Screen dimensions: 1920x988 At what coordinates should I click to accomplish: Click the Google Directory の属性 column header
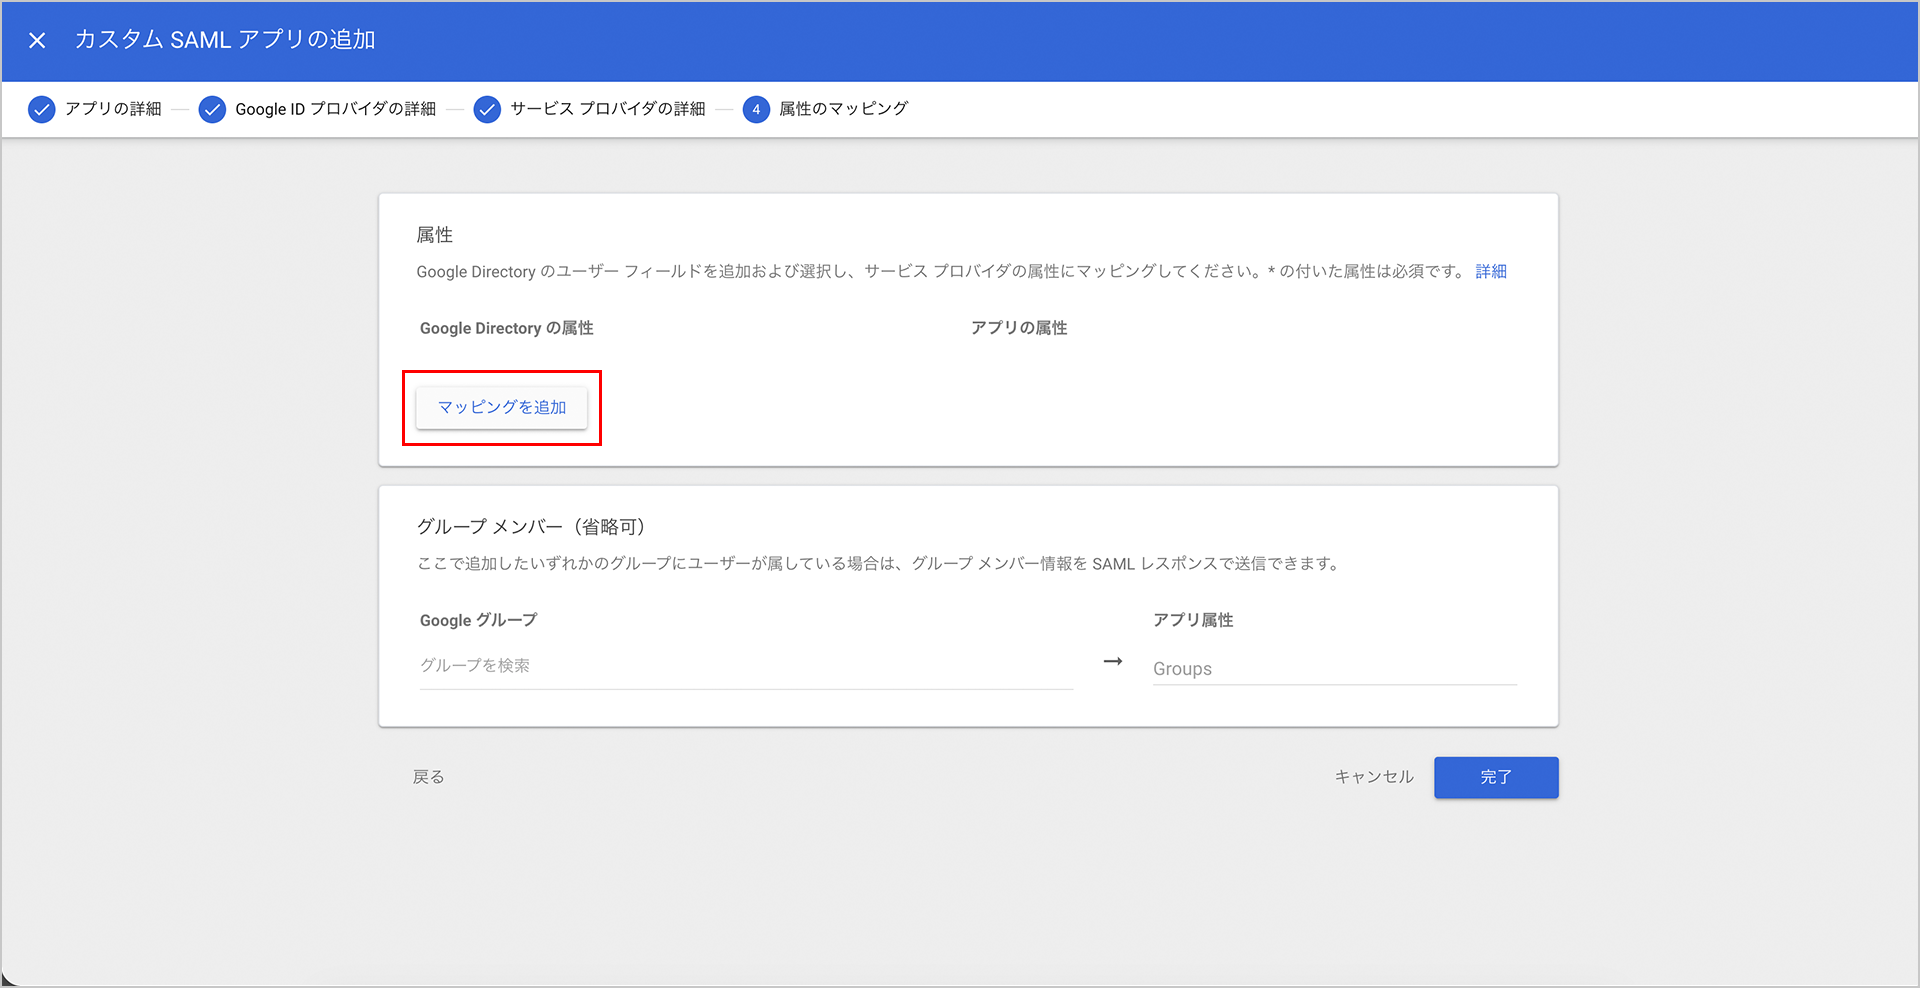pyautogui.click(x=506, y=328)
